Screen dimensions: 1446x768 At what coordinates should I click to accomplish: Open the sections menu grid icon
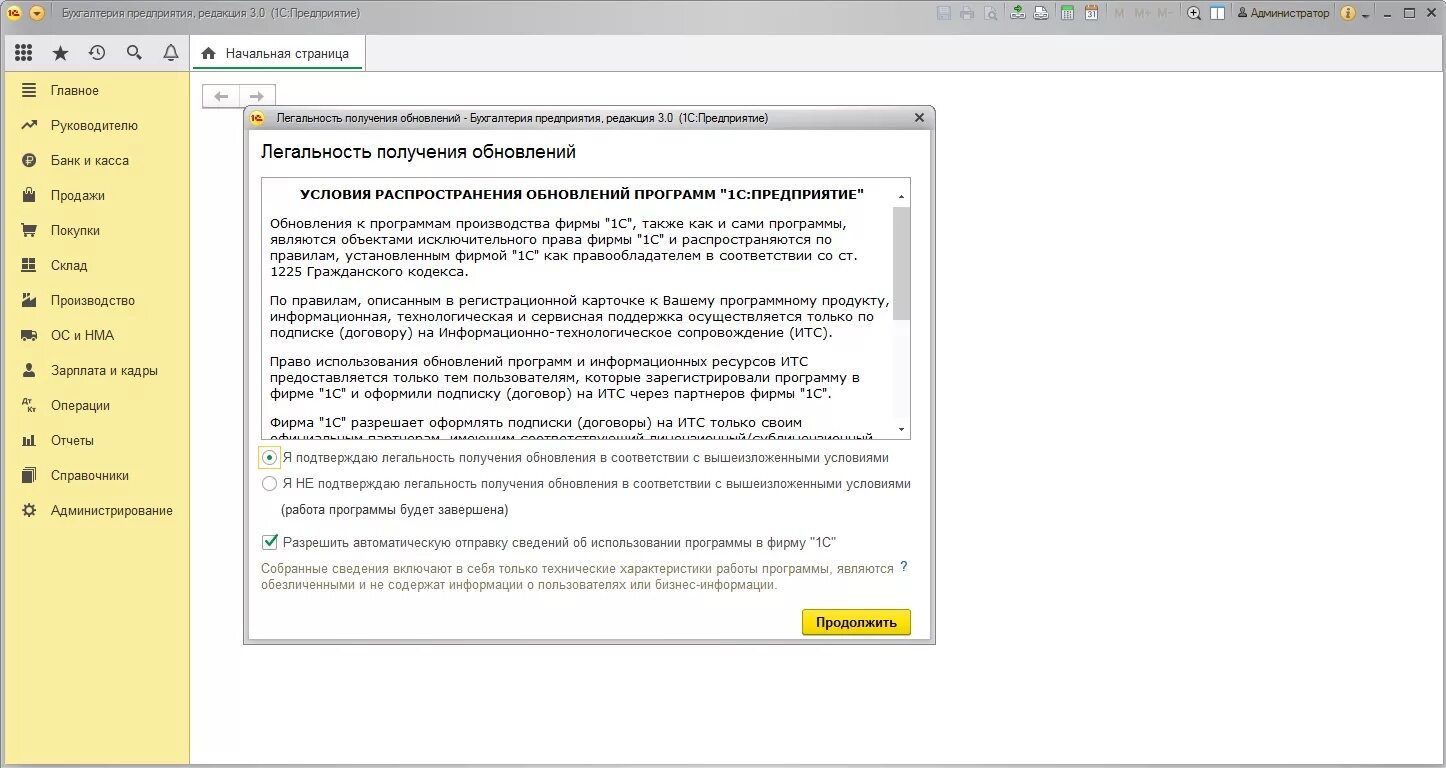[23, 53]
